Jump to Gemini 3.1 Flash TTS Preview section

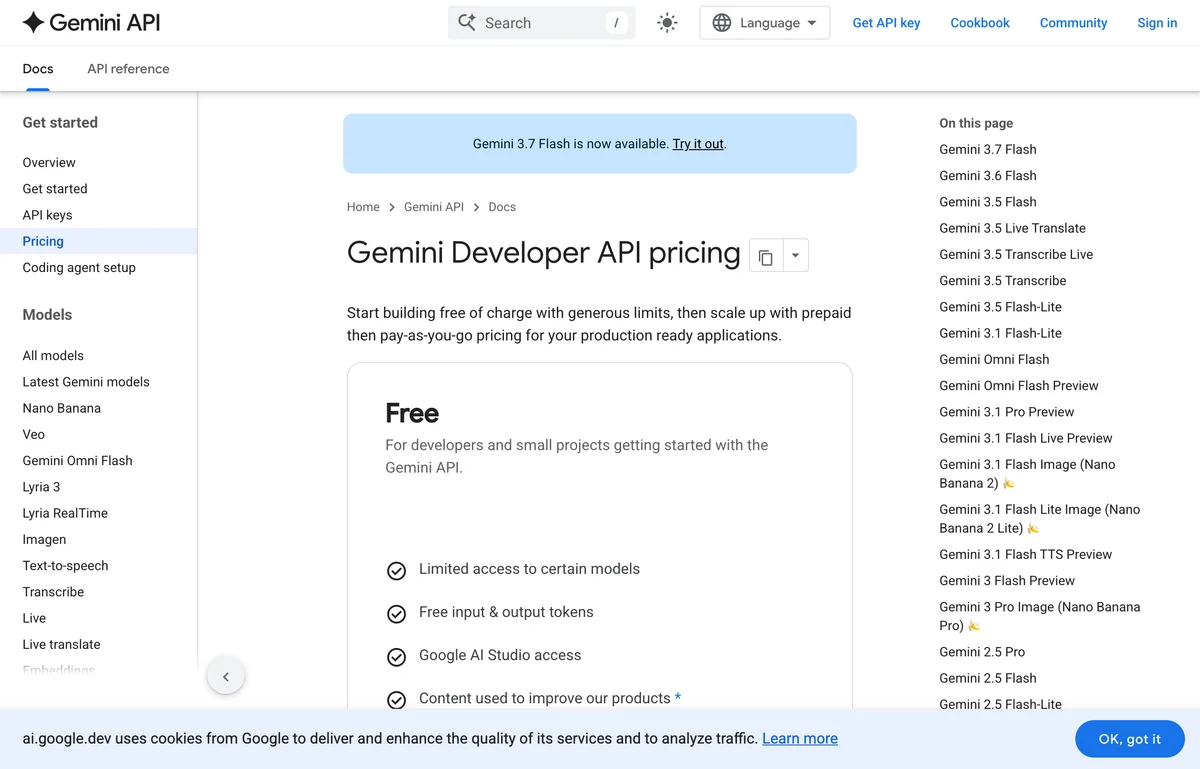coord(1026,554)
